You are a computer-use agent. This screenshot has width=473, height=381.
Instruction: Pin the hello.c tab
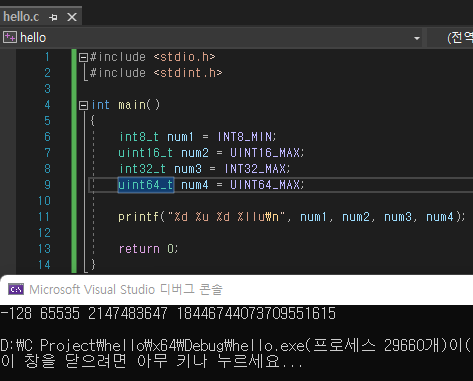(x=53, y=17)
